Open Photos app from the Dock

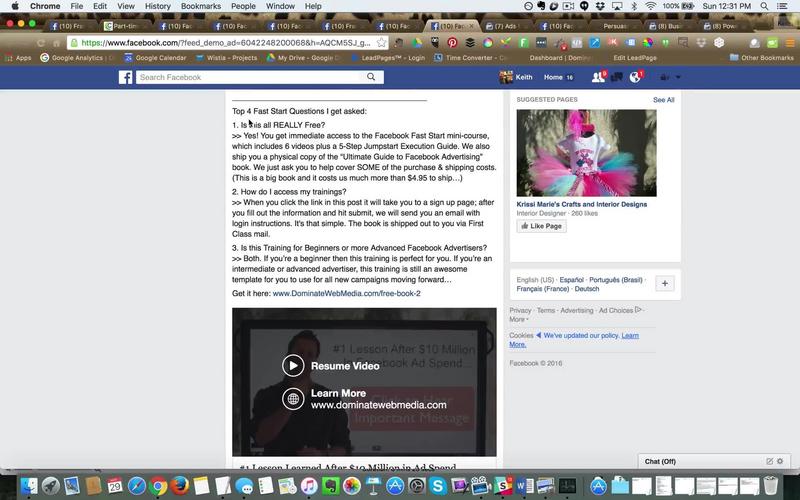(x=352, y=486)
